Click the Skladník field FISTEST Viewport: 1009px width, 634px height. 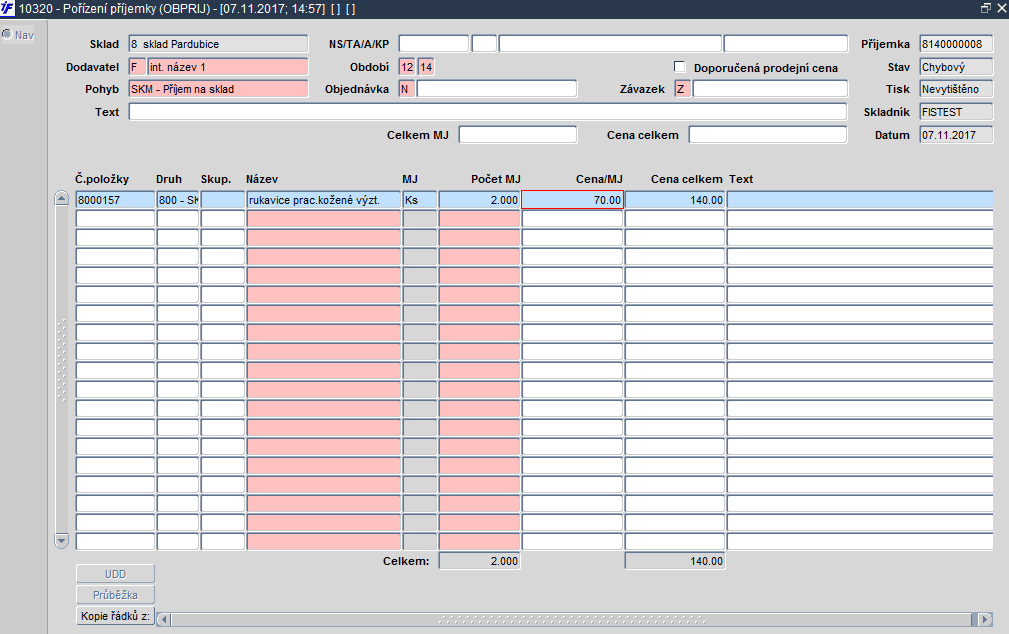(956, 112)
